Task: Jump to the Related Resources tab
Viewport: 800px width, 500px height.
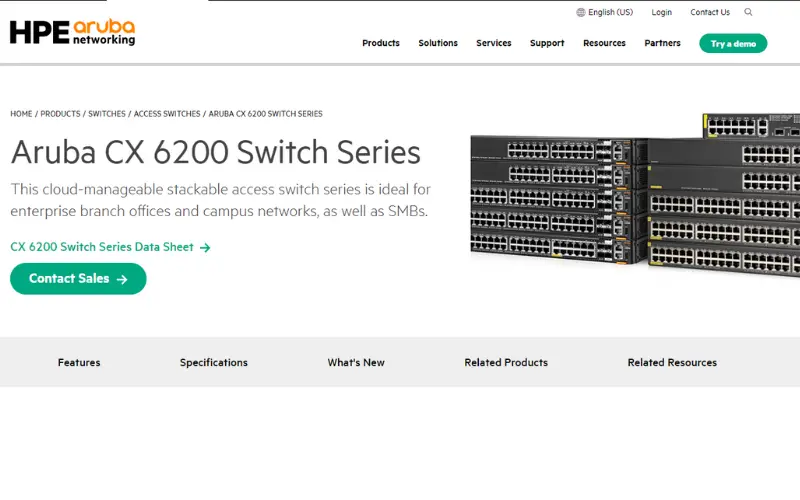Action: pyautogui.click(x=672, y=362)
